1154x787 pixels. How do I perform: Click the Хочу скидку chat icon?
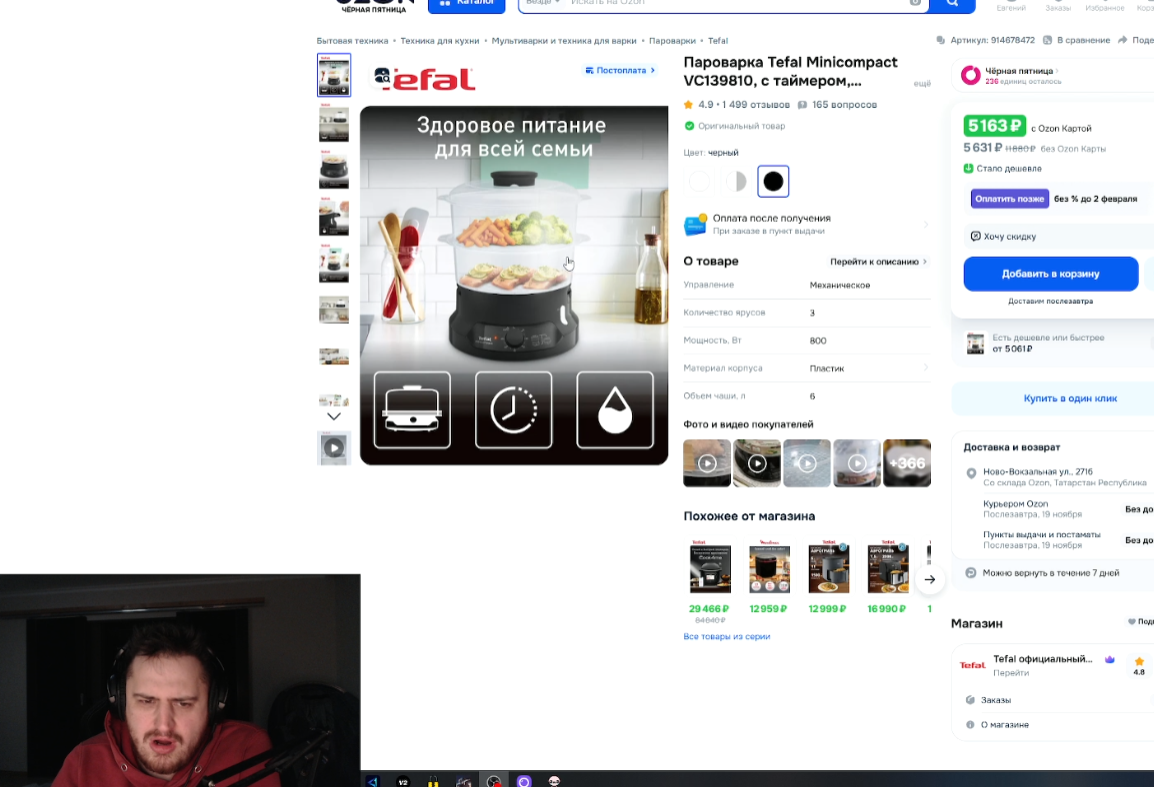click(x=975, y=236)
